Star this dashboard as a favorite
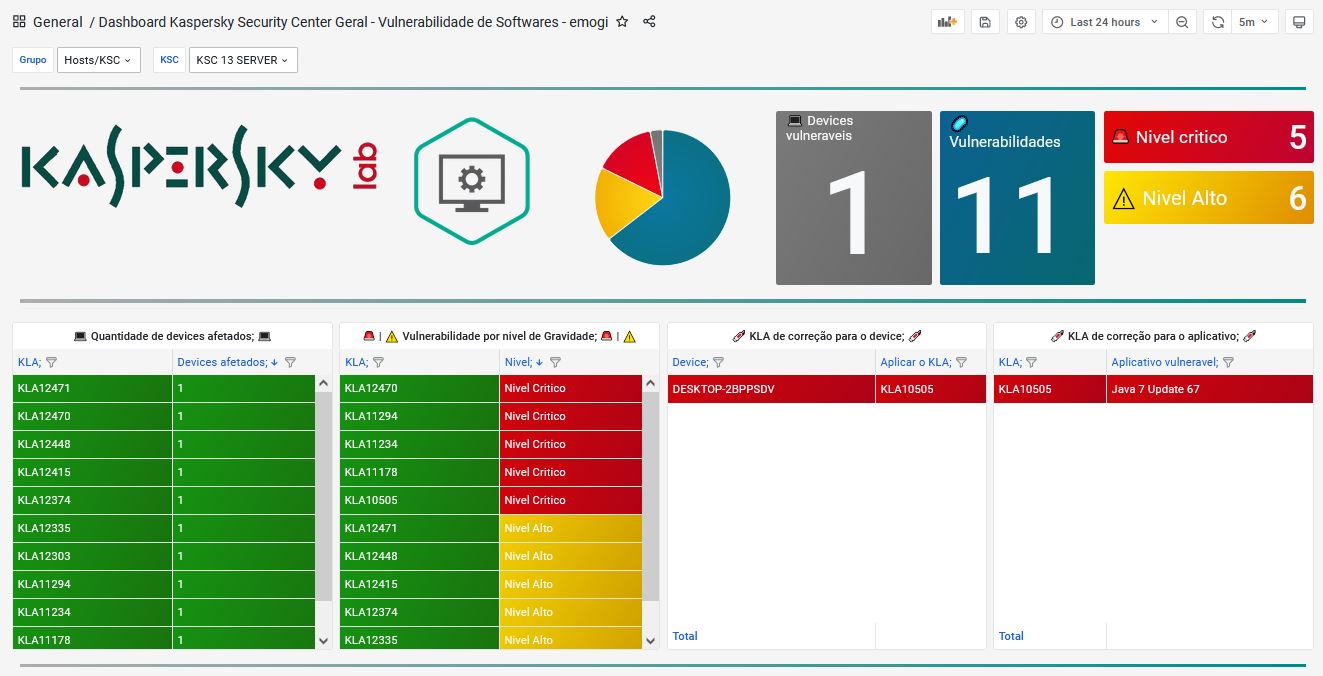The image size is (1323, 676). click(x=622, y=22)
